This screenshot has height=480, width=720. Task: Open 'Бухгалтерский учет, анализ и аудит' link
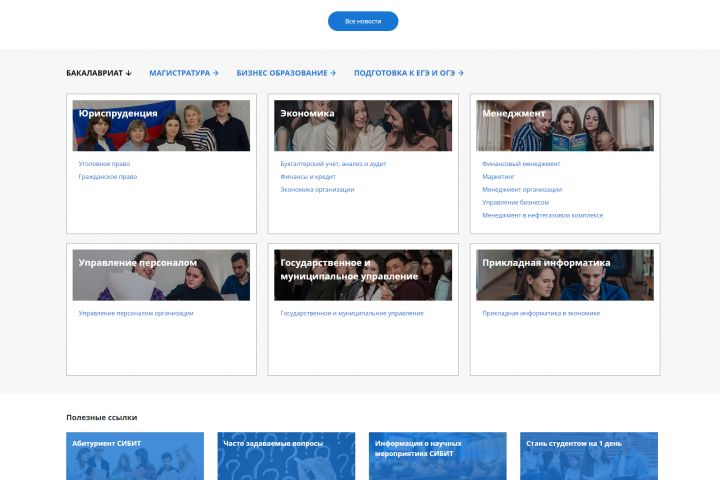(x=333, y=164)
